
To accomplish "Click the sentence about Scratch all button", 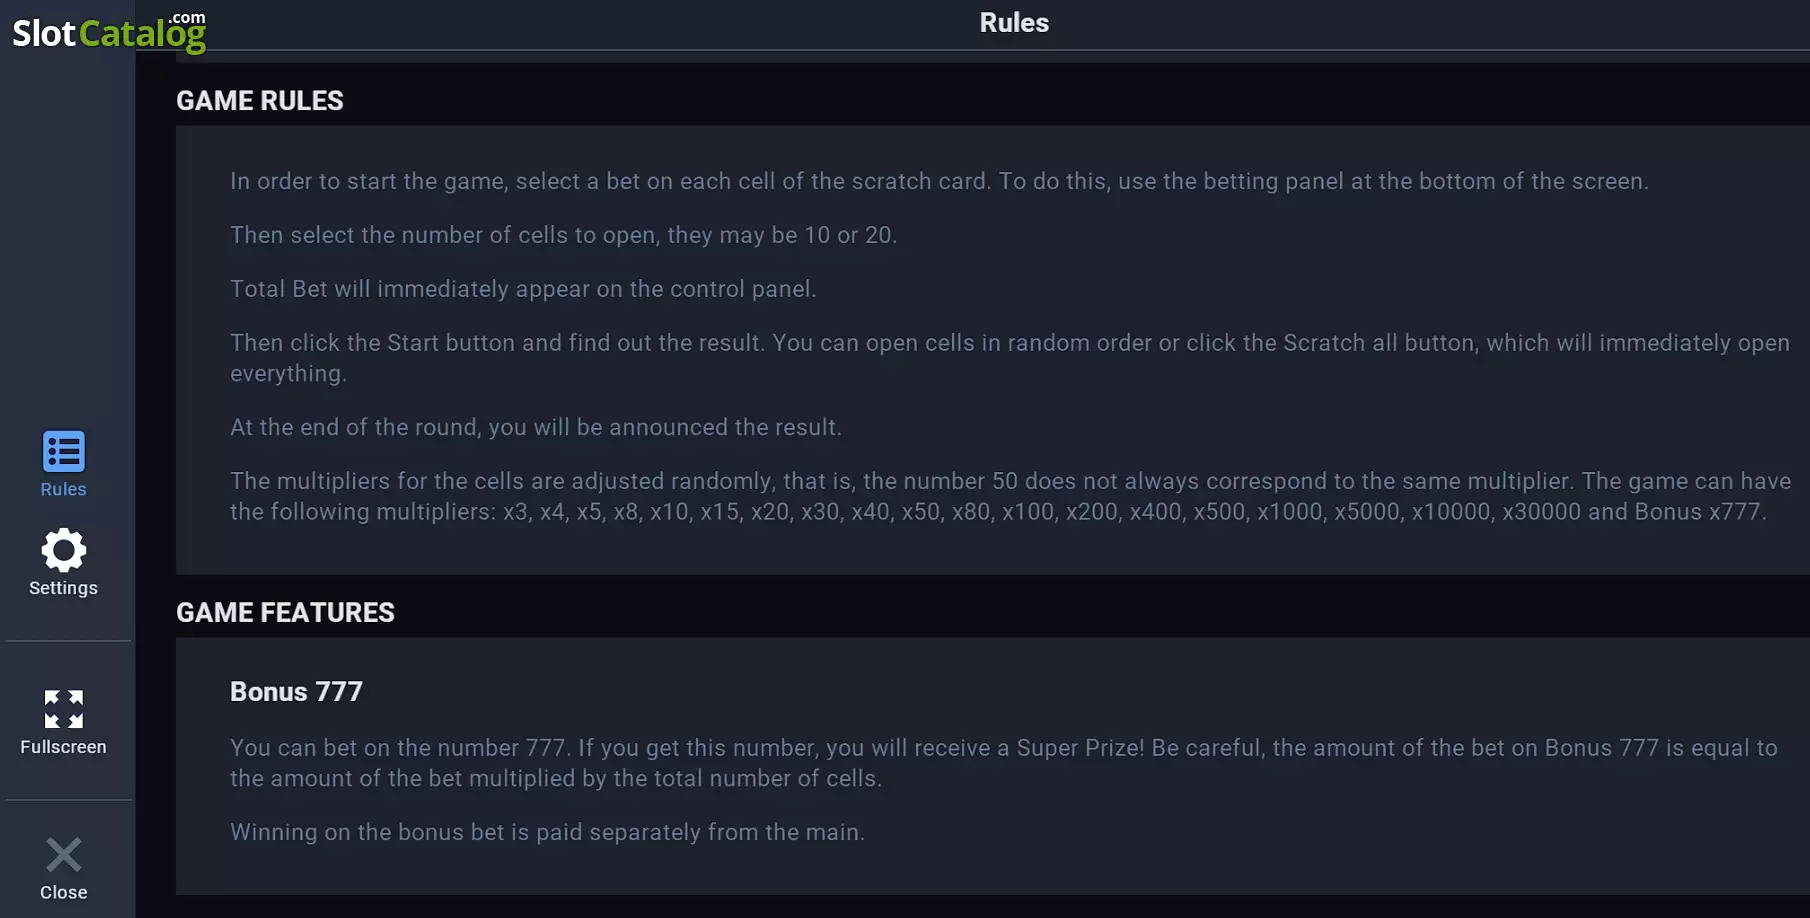I will 1010,358.
